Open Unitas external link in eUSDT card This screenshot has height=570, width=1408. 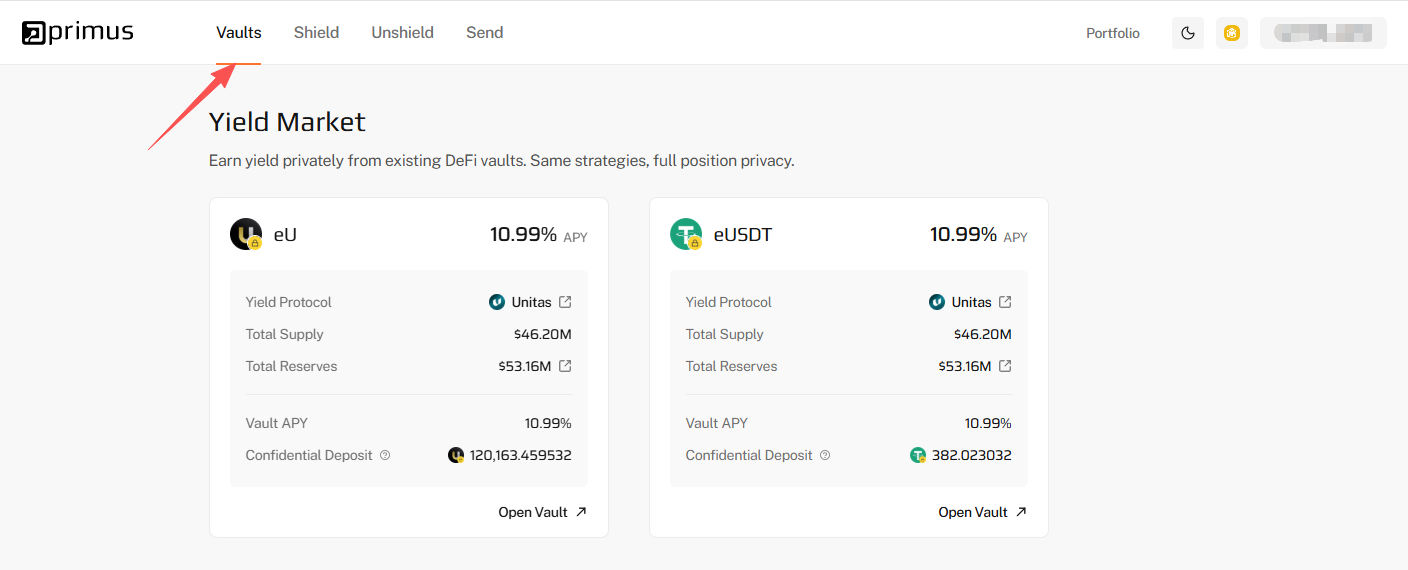1005,302
